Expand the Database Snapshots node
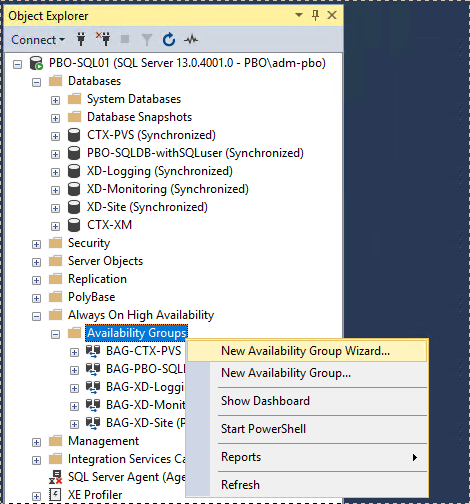Viewport: 470px width, 504px height. click(55, 118)
